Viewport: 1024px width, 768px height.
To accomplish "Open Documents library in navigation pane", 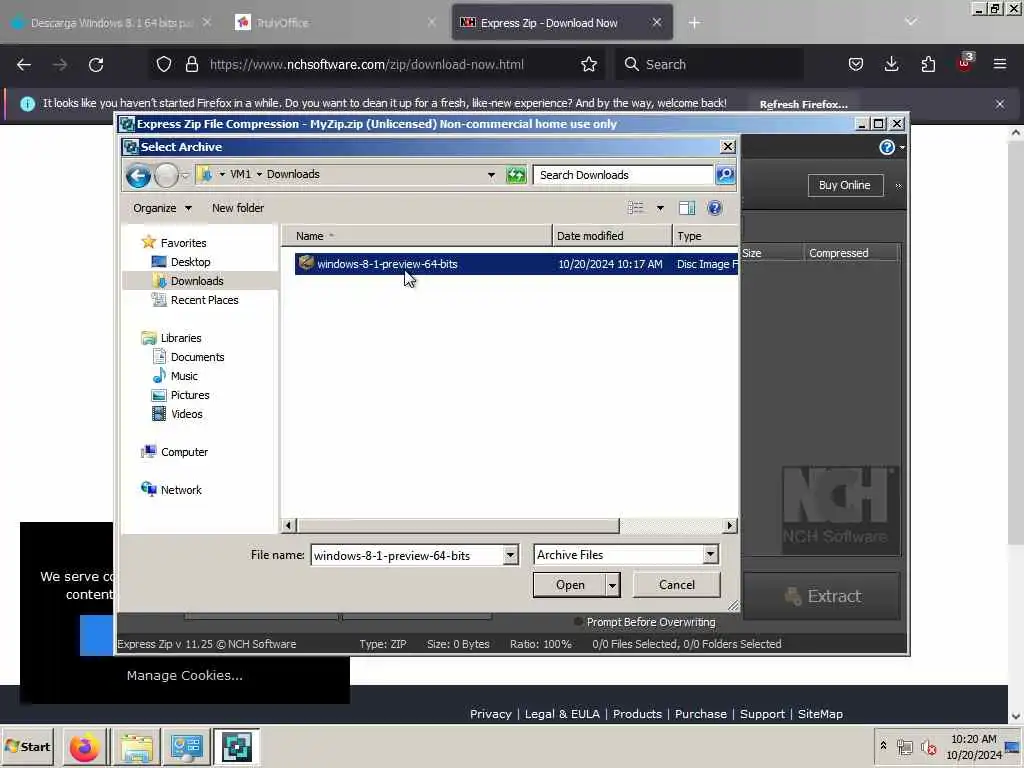I will [197, 357].
